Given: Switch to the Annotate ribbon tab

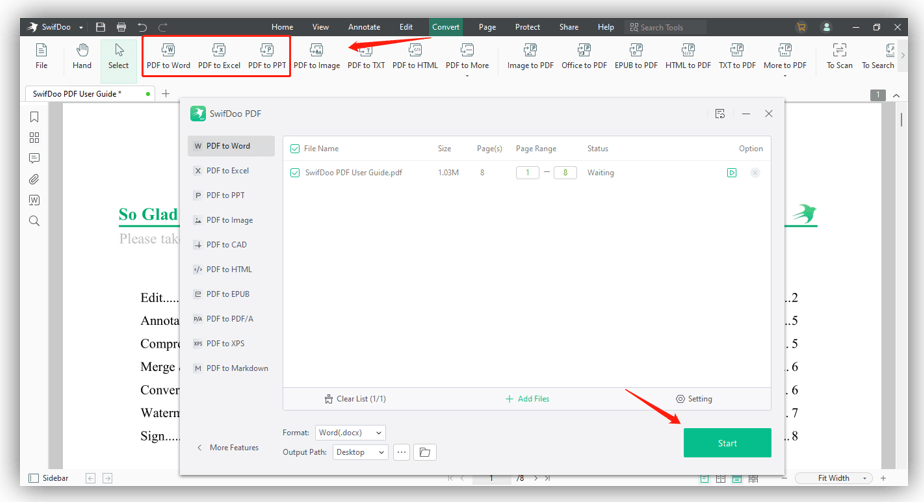Looking at the screenshot, I should [x=364, y=27].
